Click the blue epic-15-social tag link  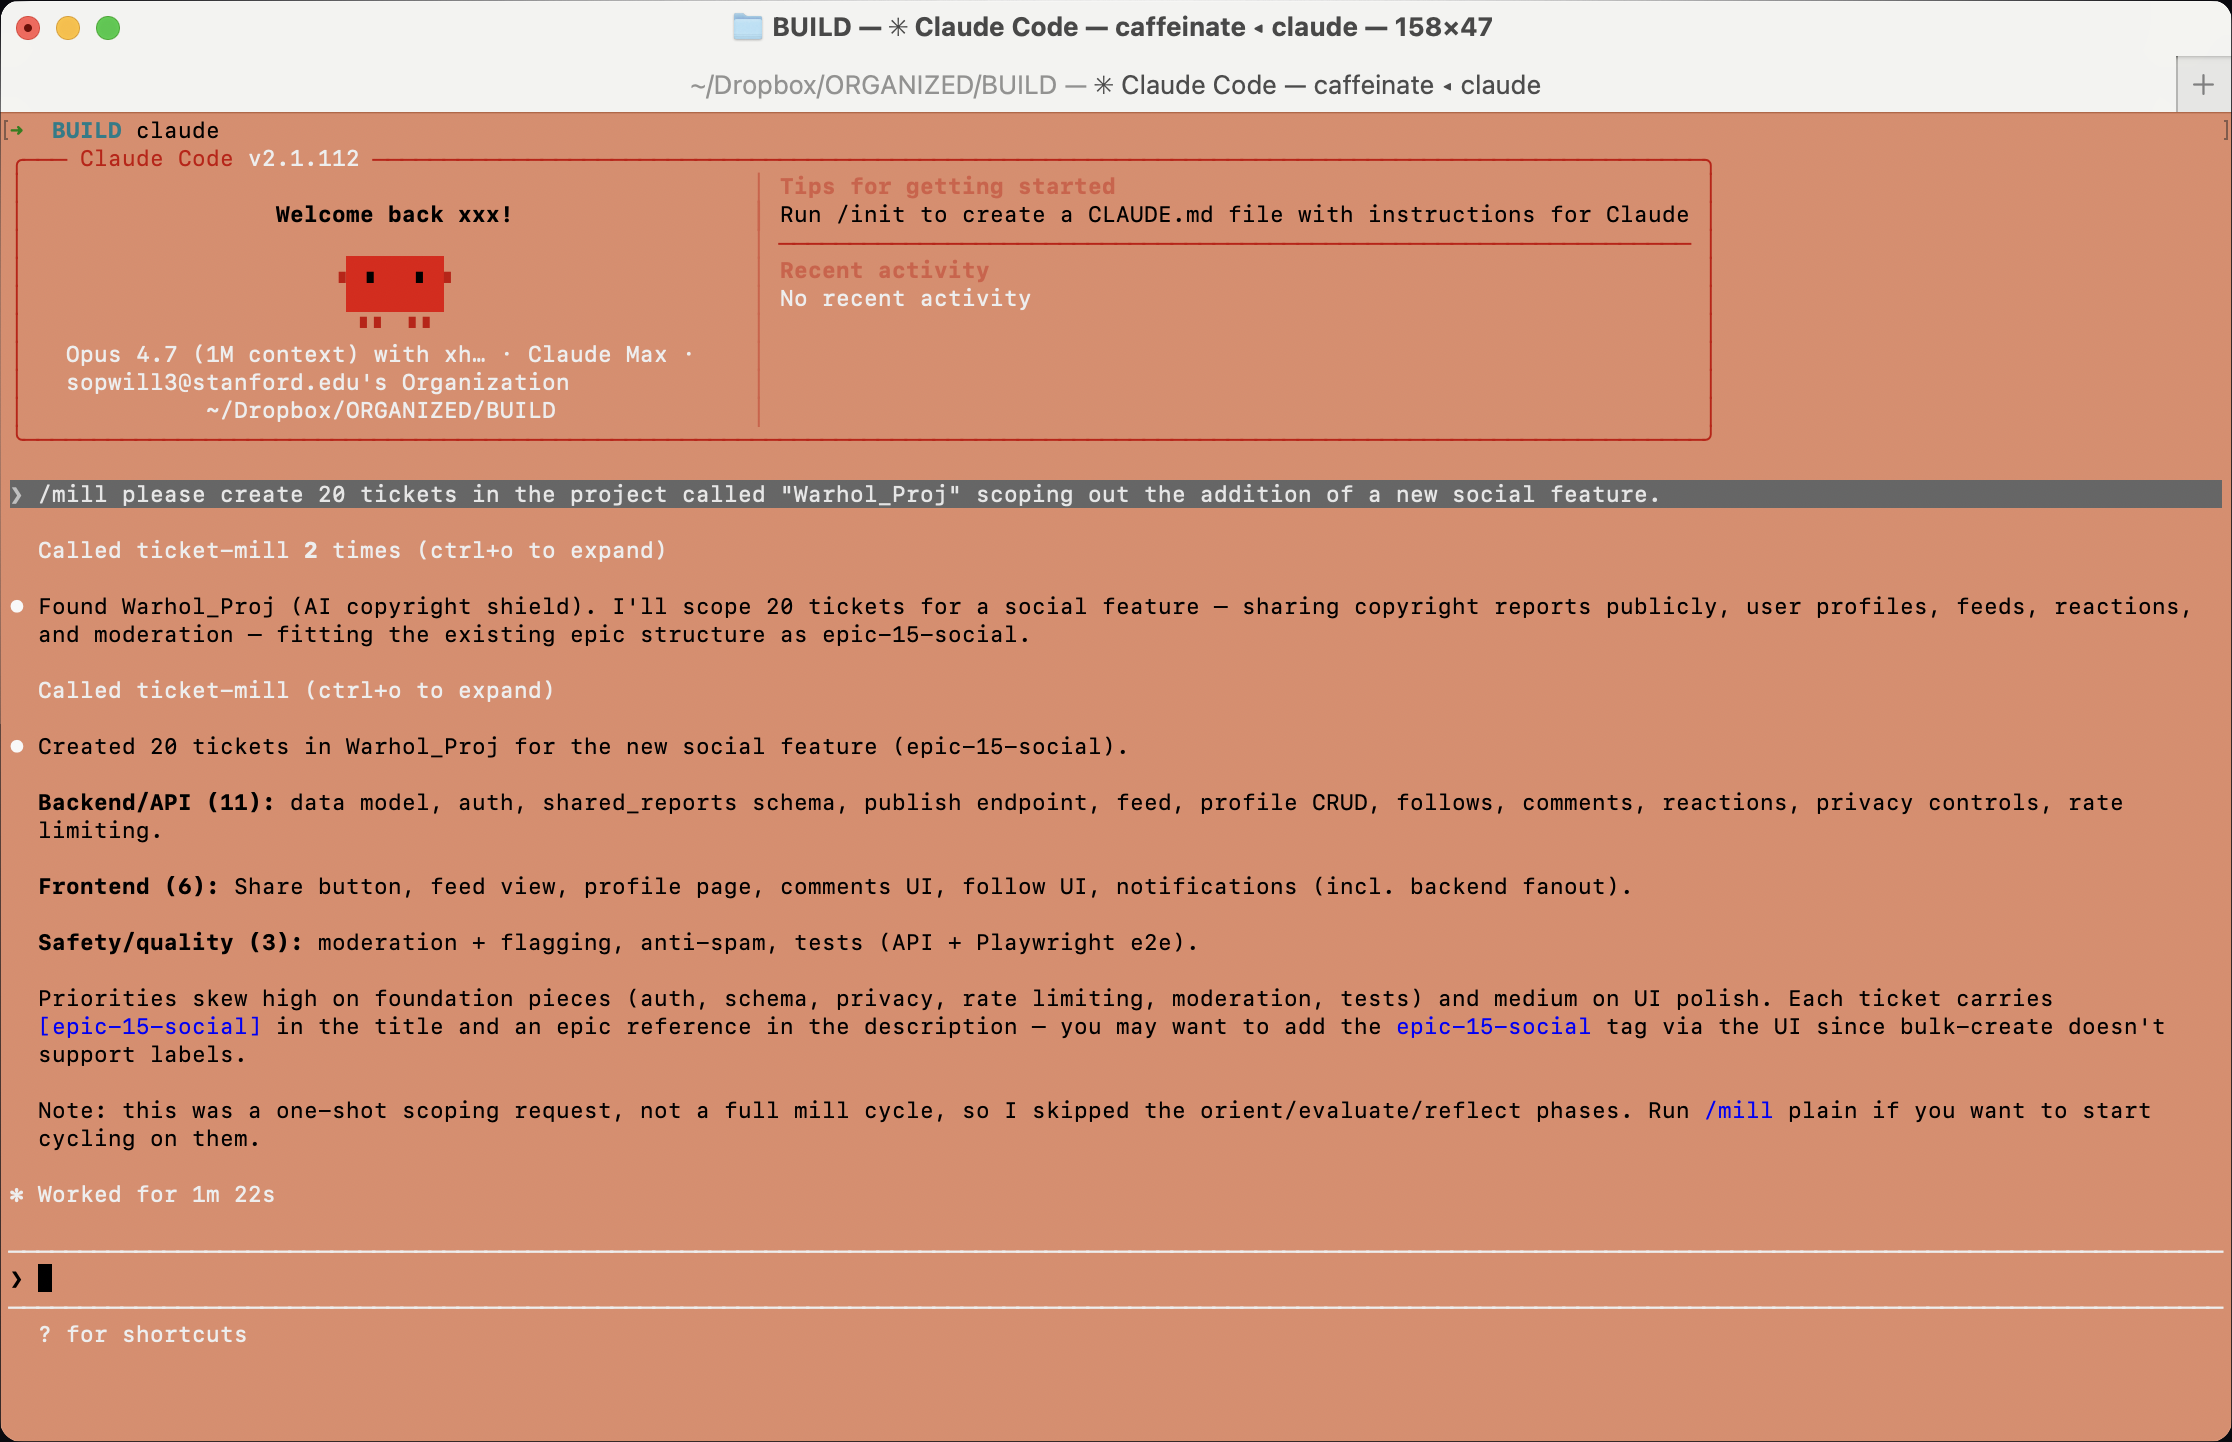click(x=1493, y=1027)
